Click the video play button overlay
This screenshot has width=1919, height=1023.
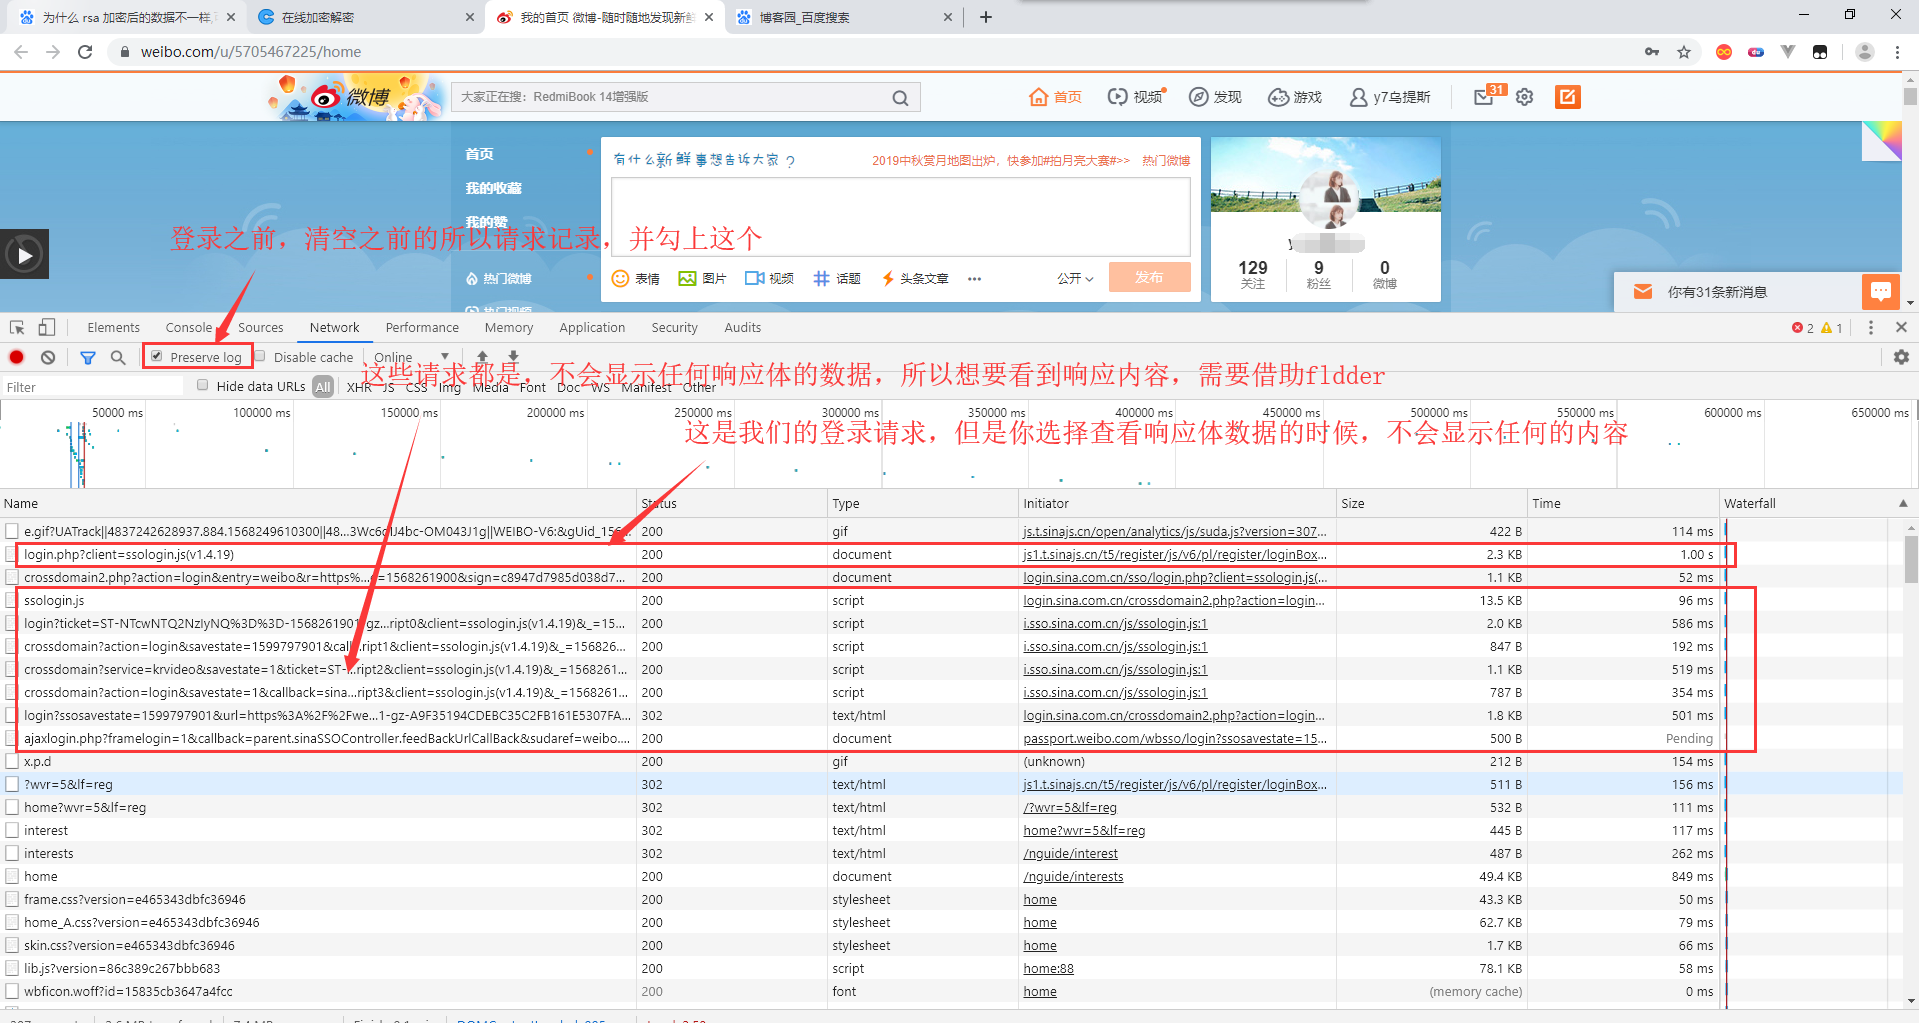[x=25, y=255]
